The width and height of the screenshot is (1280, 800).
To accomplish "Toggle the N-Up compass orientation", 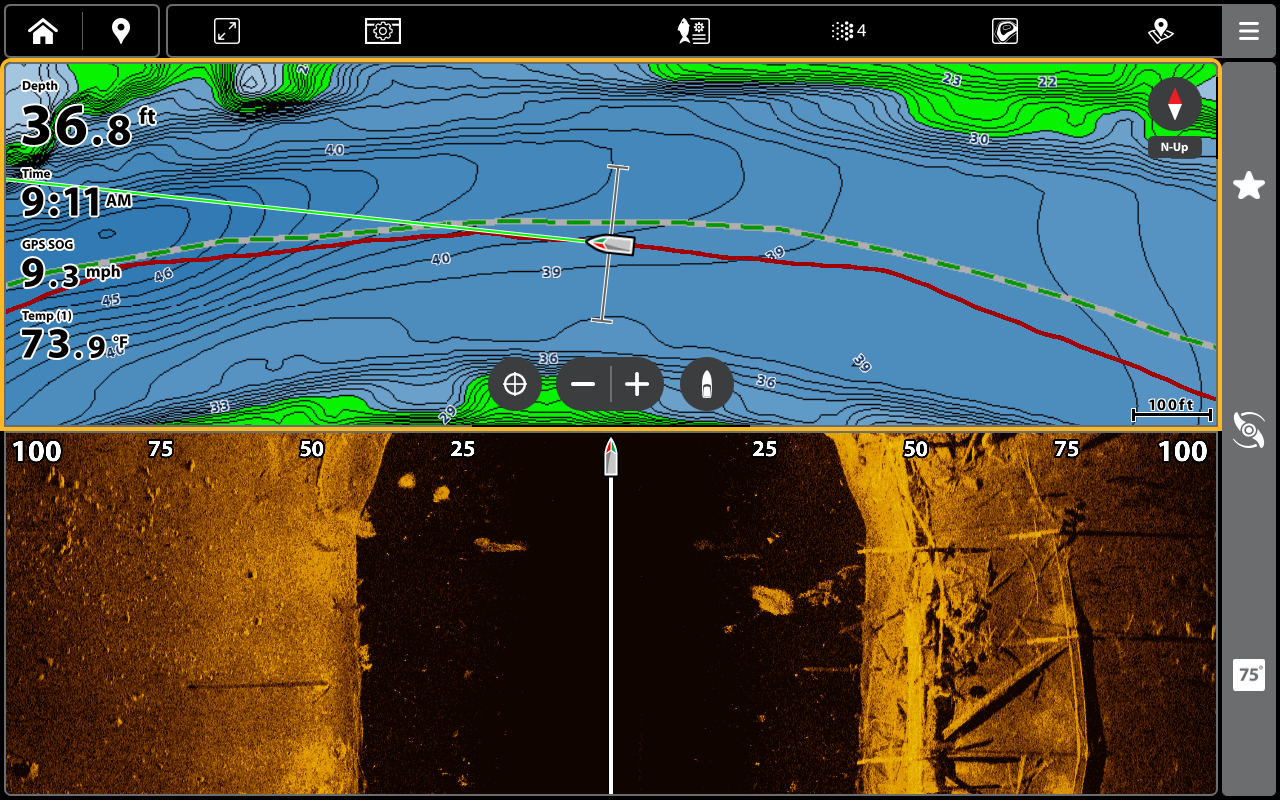I will [x=1174, y=116].
